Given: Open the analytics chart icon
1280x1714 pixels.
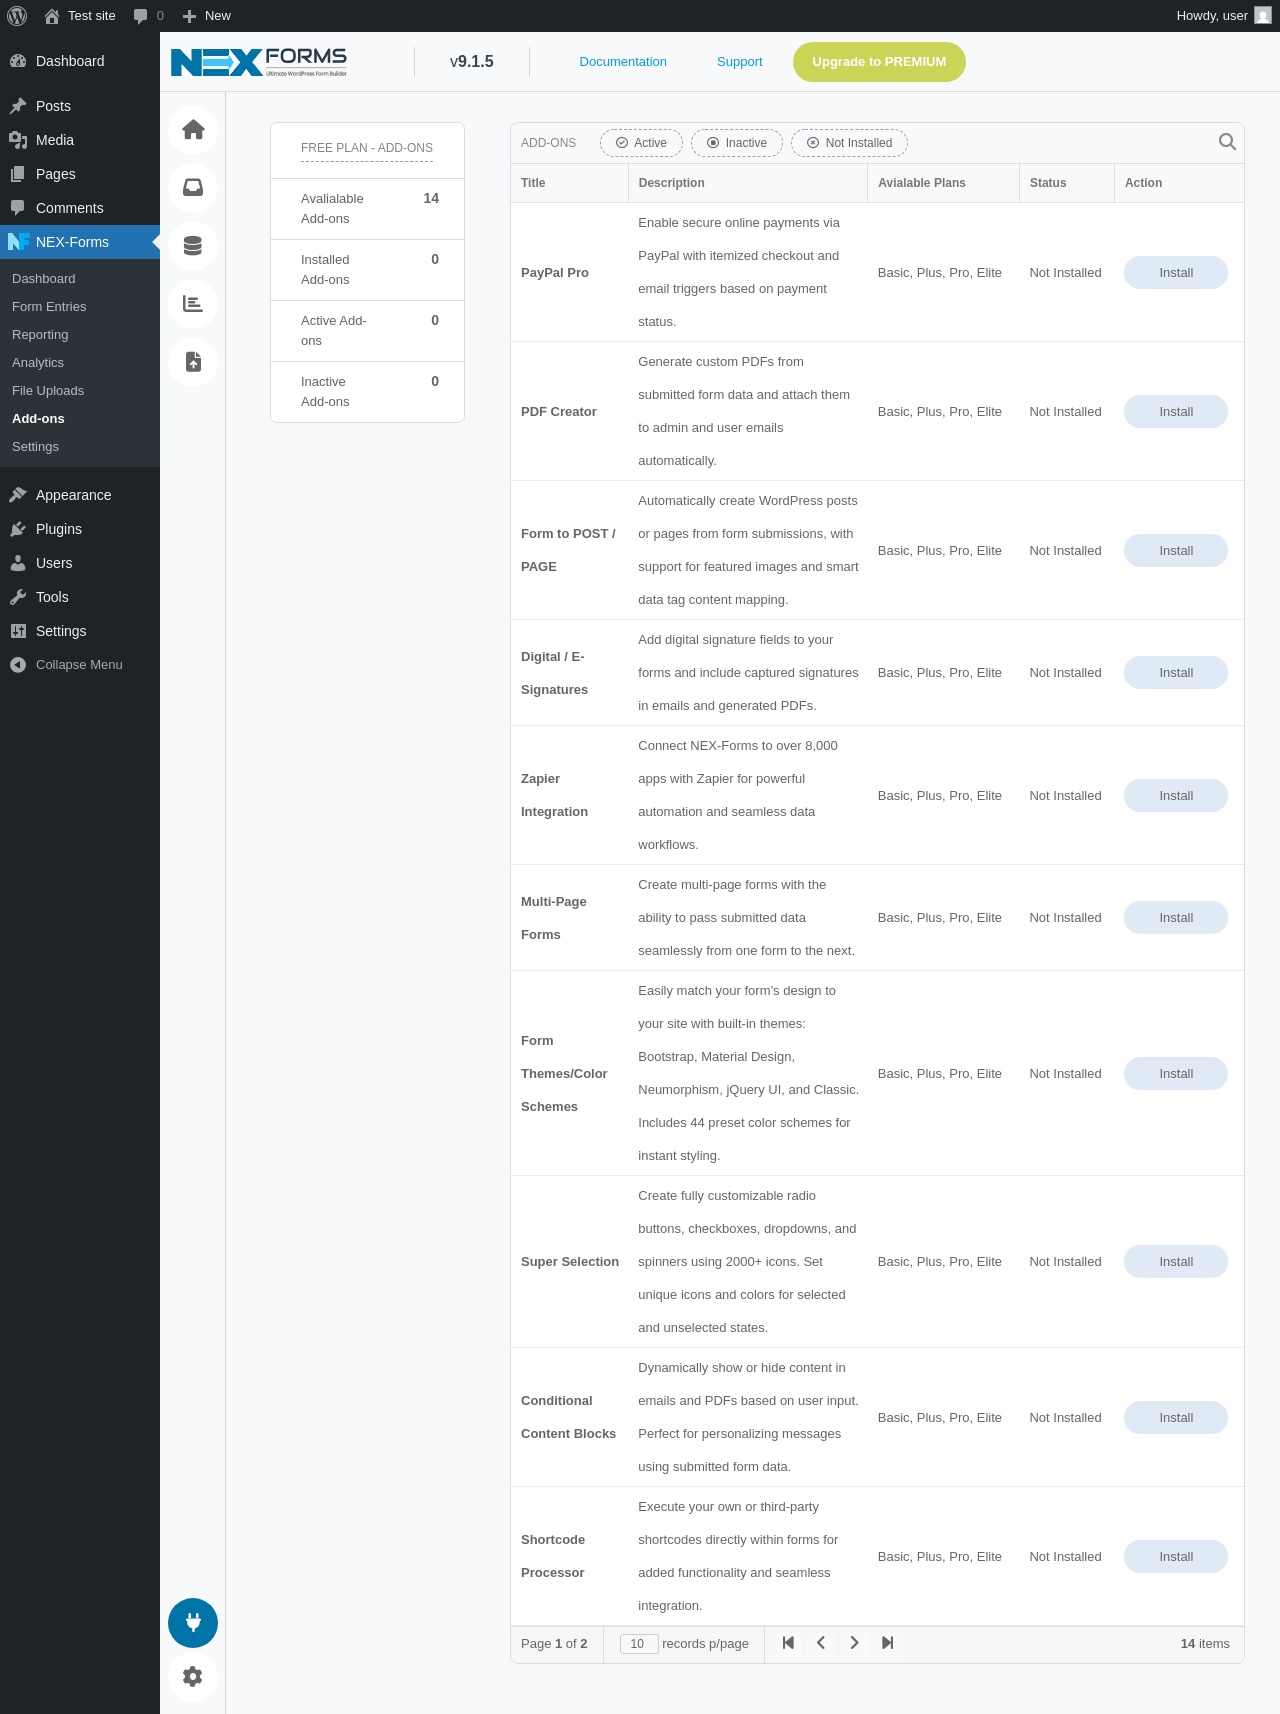Looking at the screenshot, I should click(x=193, y=304).
